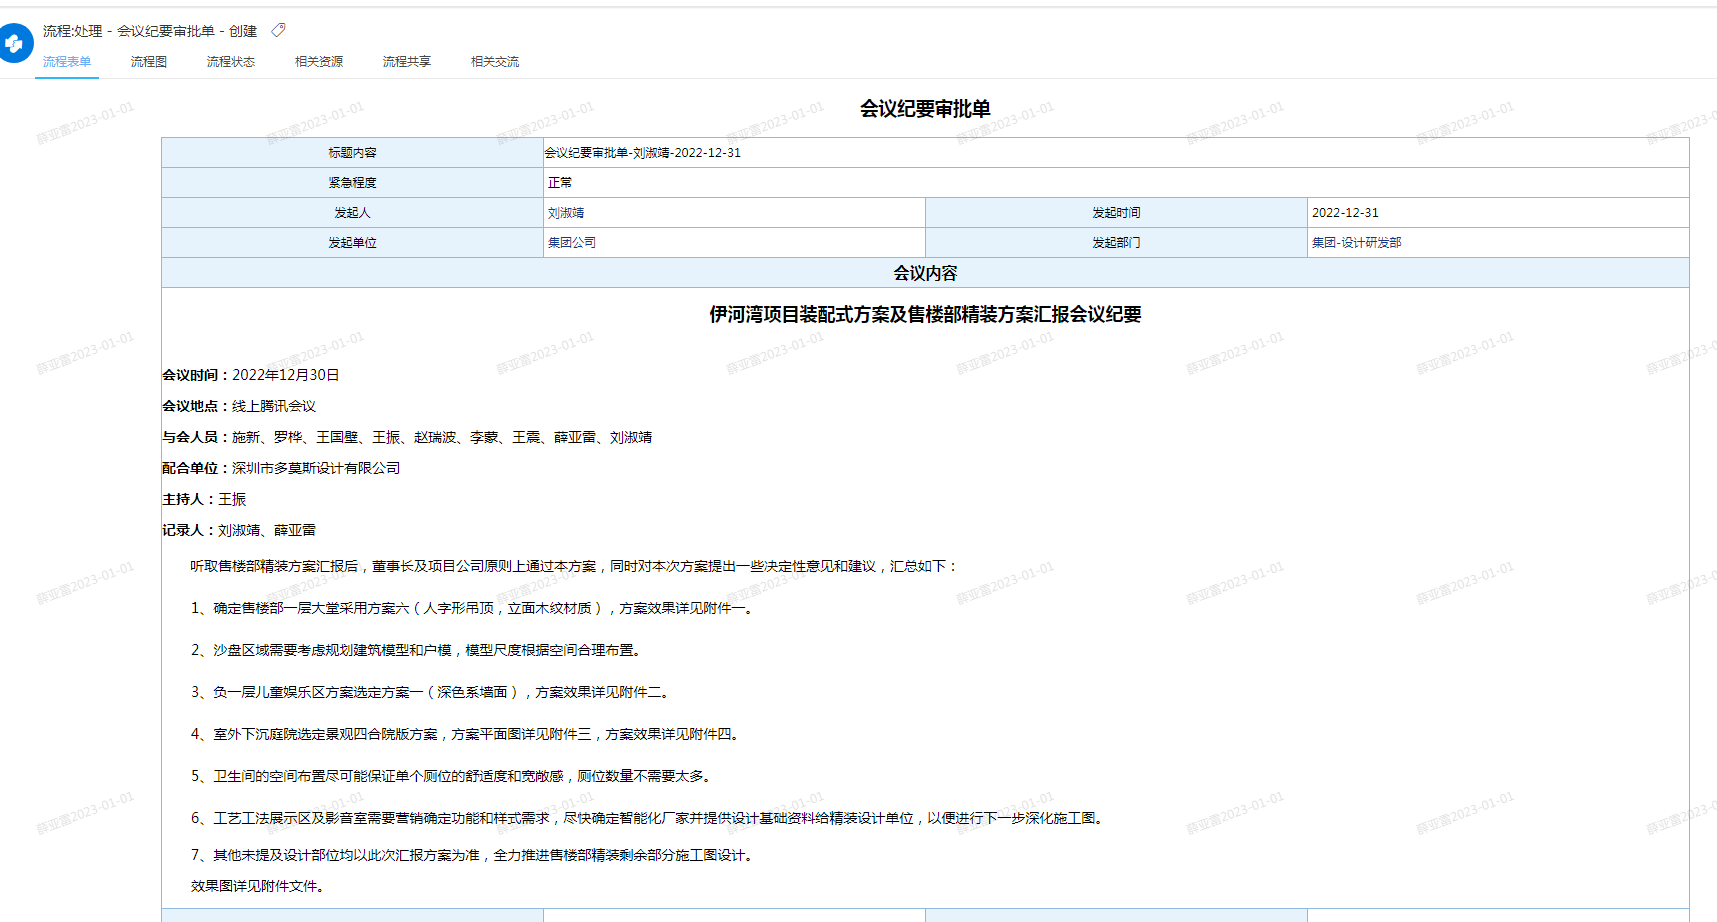Click the 集团公司 initiating unit link
The height and width of the screenshot is (922, 1717).
pos(572,243)
